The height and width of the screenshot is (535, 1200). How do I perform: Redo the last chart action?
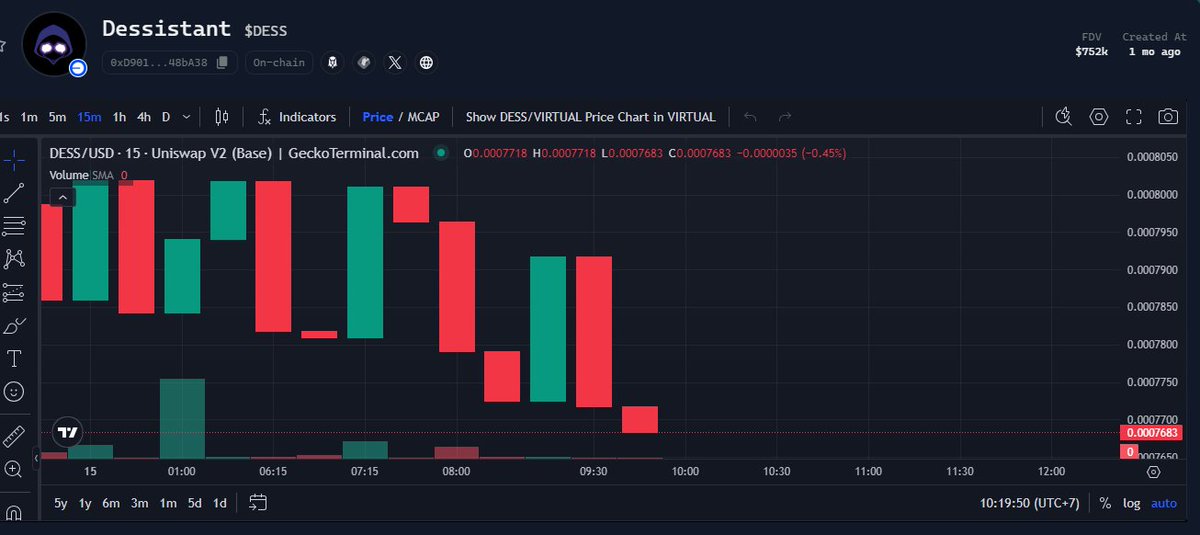[x=785, y=117]
